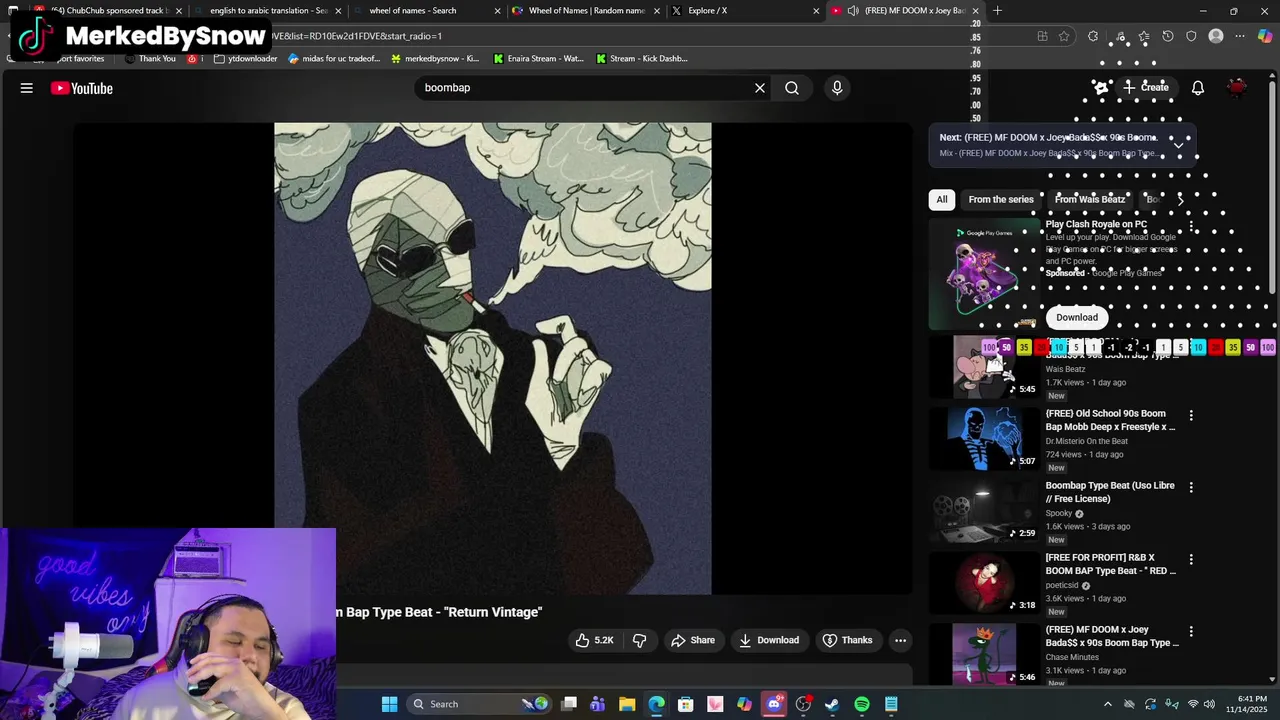Open Chase Minutes MF DOOM beat video
Image resolution: width=1280 pixels, height=720 pixels.
(1110, 636)
